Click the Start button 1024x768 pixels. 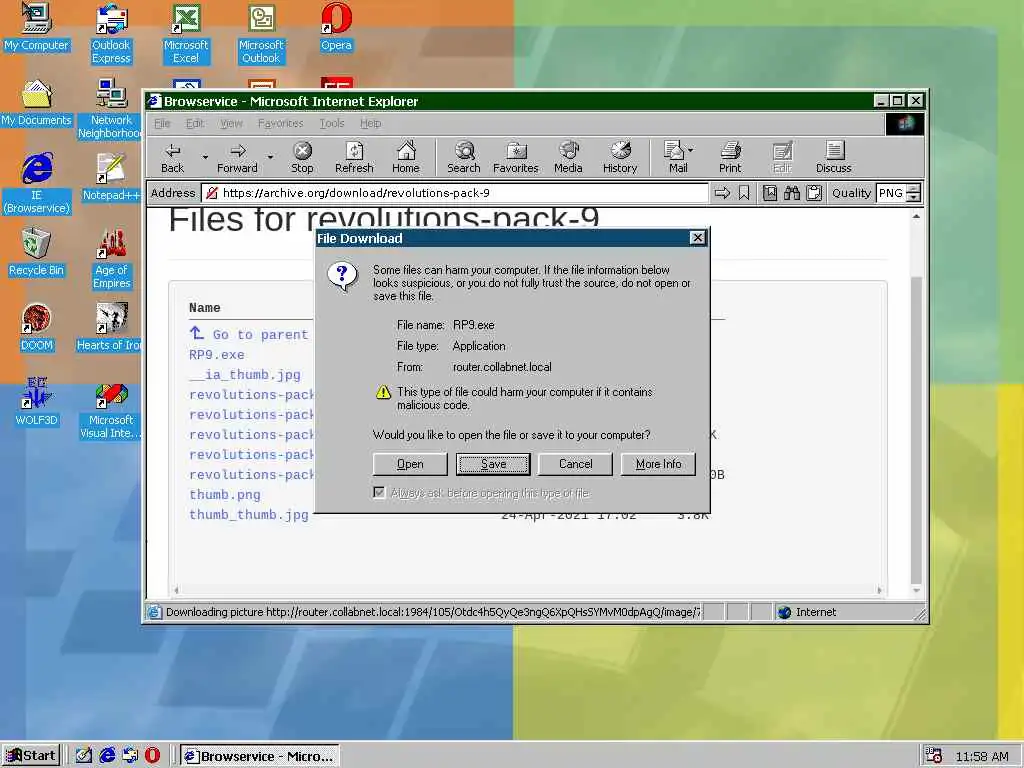(31, 756)
